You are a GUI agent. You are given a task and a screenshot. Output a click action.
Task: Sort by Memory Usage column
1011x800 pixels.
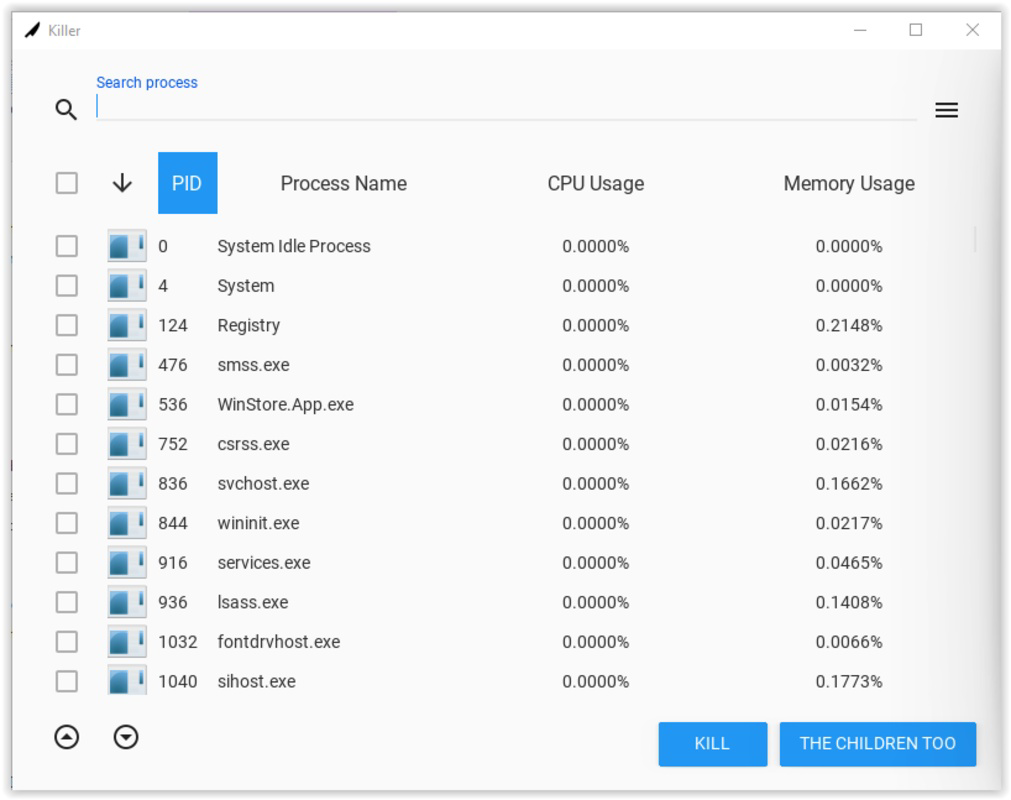(x=849, y=184)
